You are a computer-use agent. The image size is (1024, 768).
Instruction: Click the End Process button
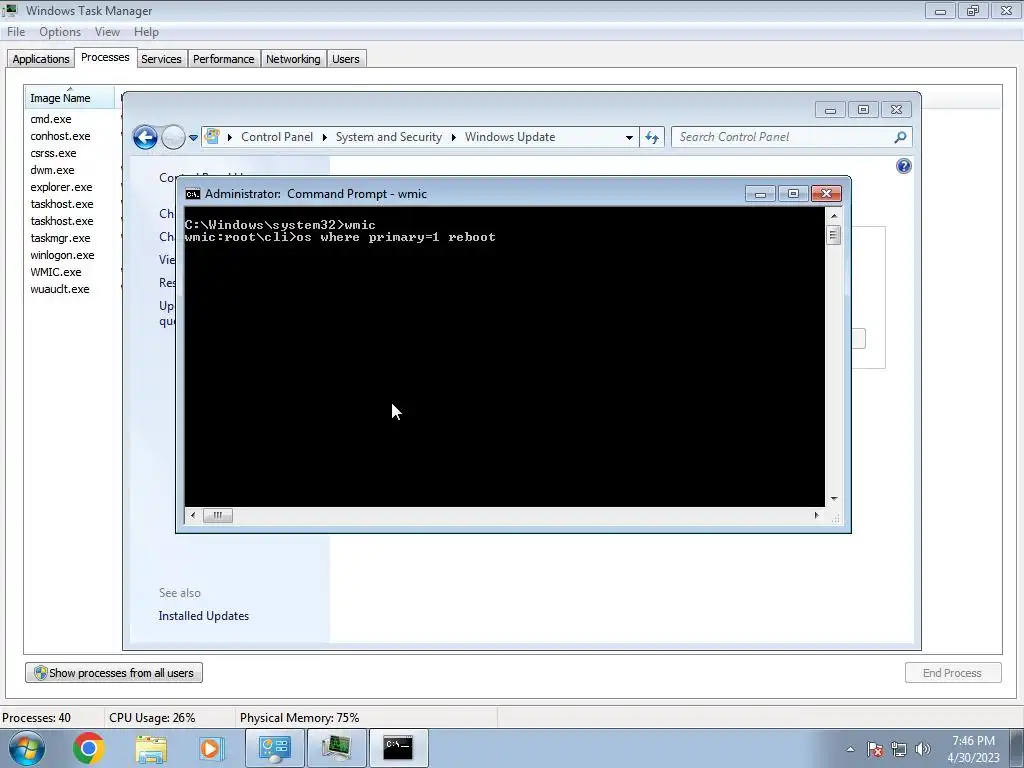click(x=953, y=673)
